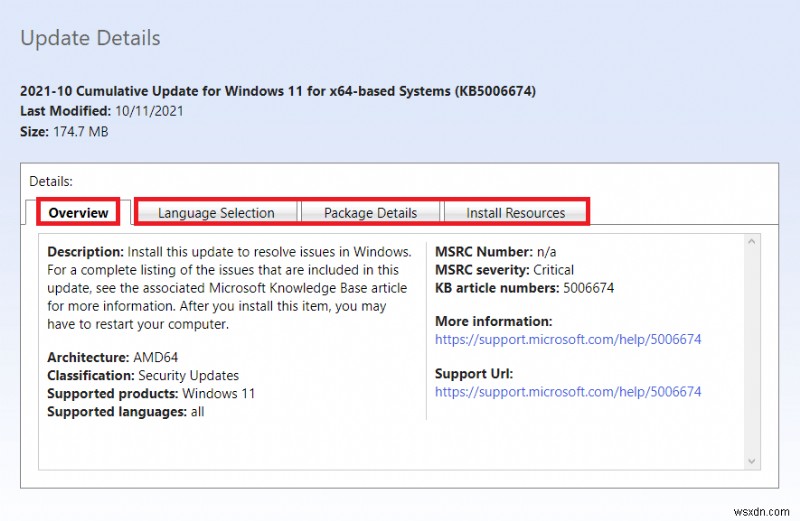The image size is (800, 521).
Task: Click the Update Details heading
Action: tap(90, 38)
